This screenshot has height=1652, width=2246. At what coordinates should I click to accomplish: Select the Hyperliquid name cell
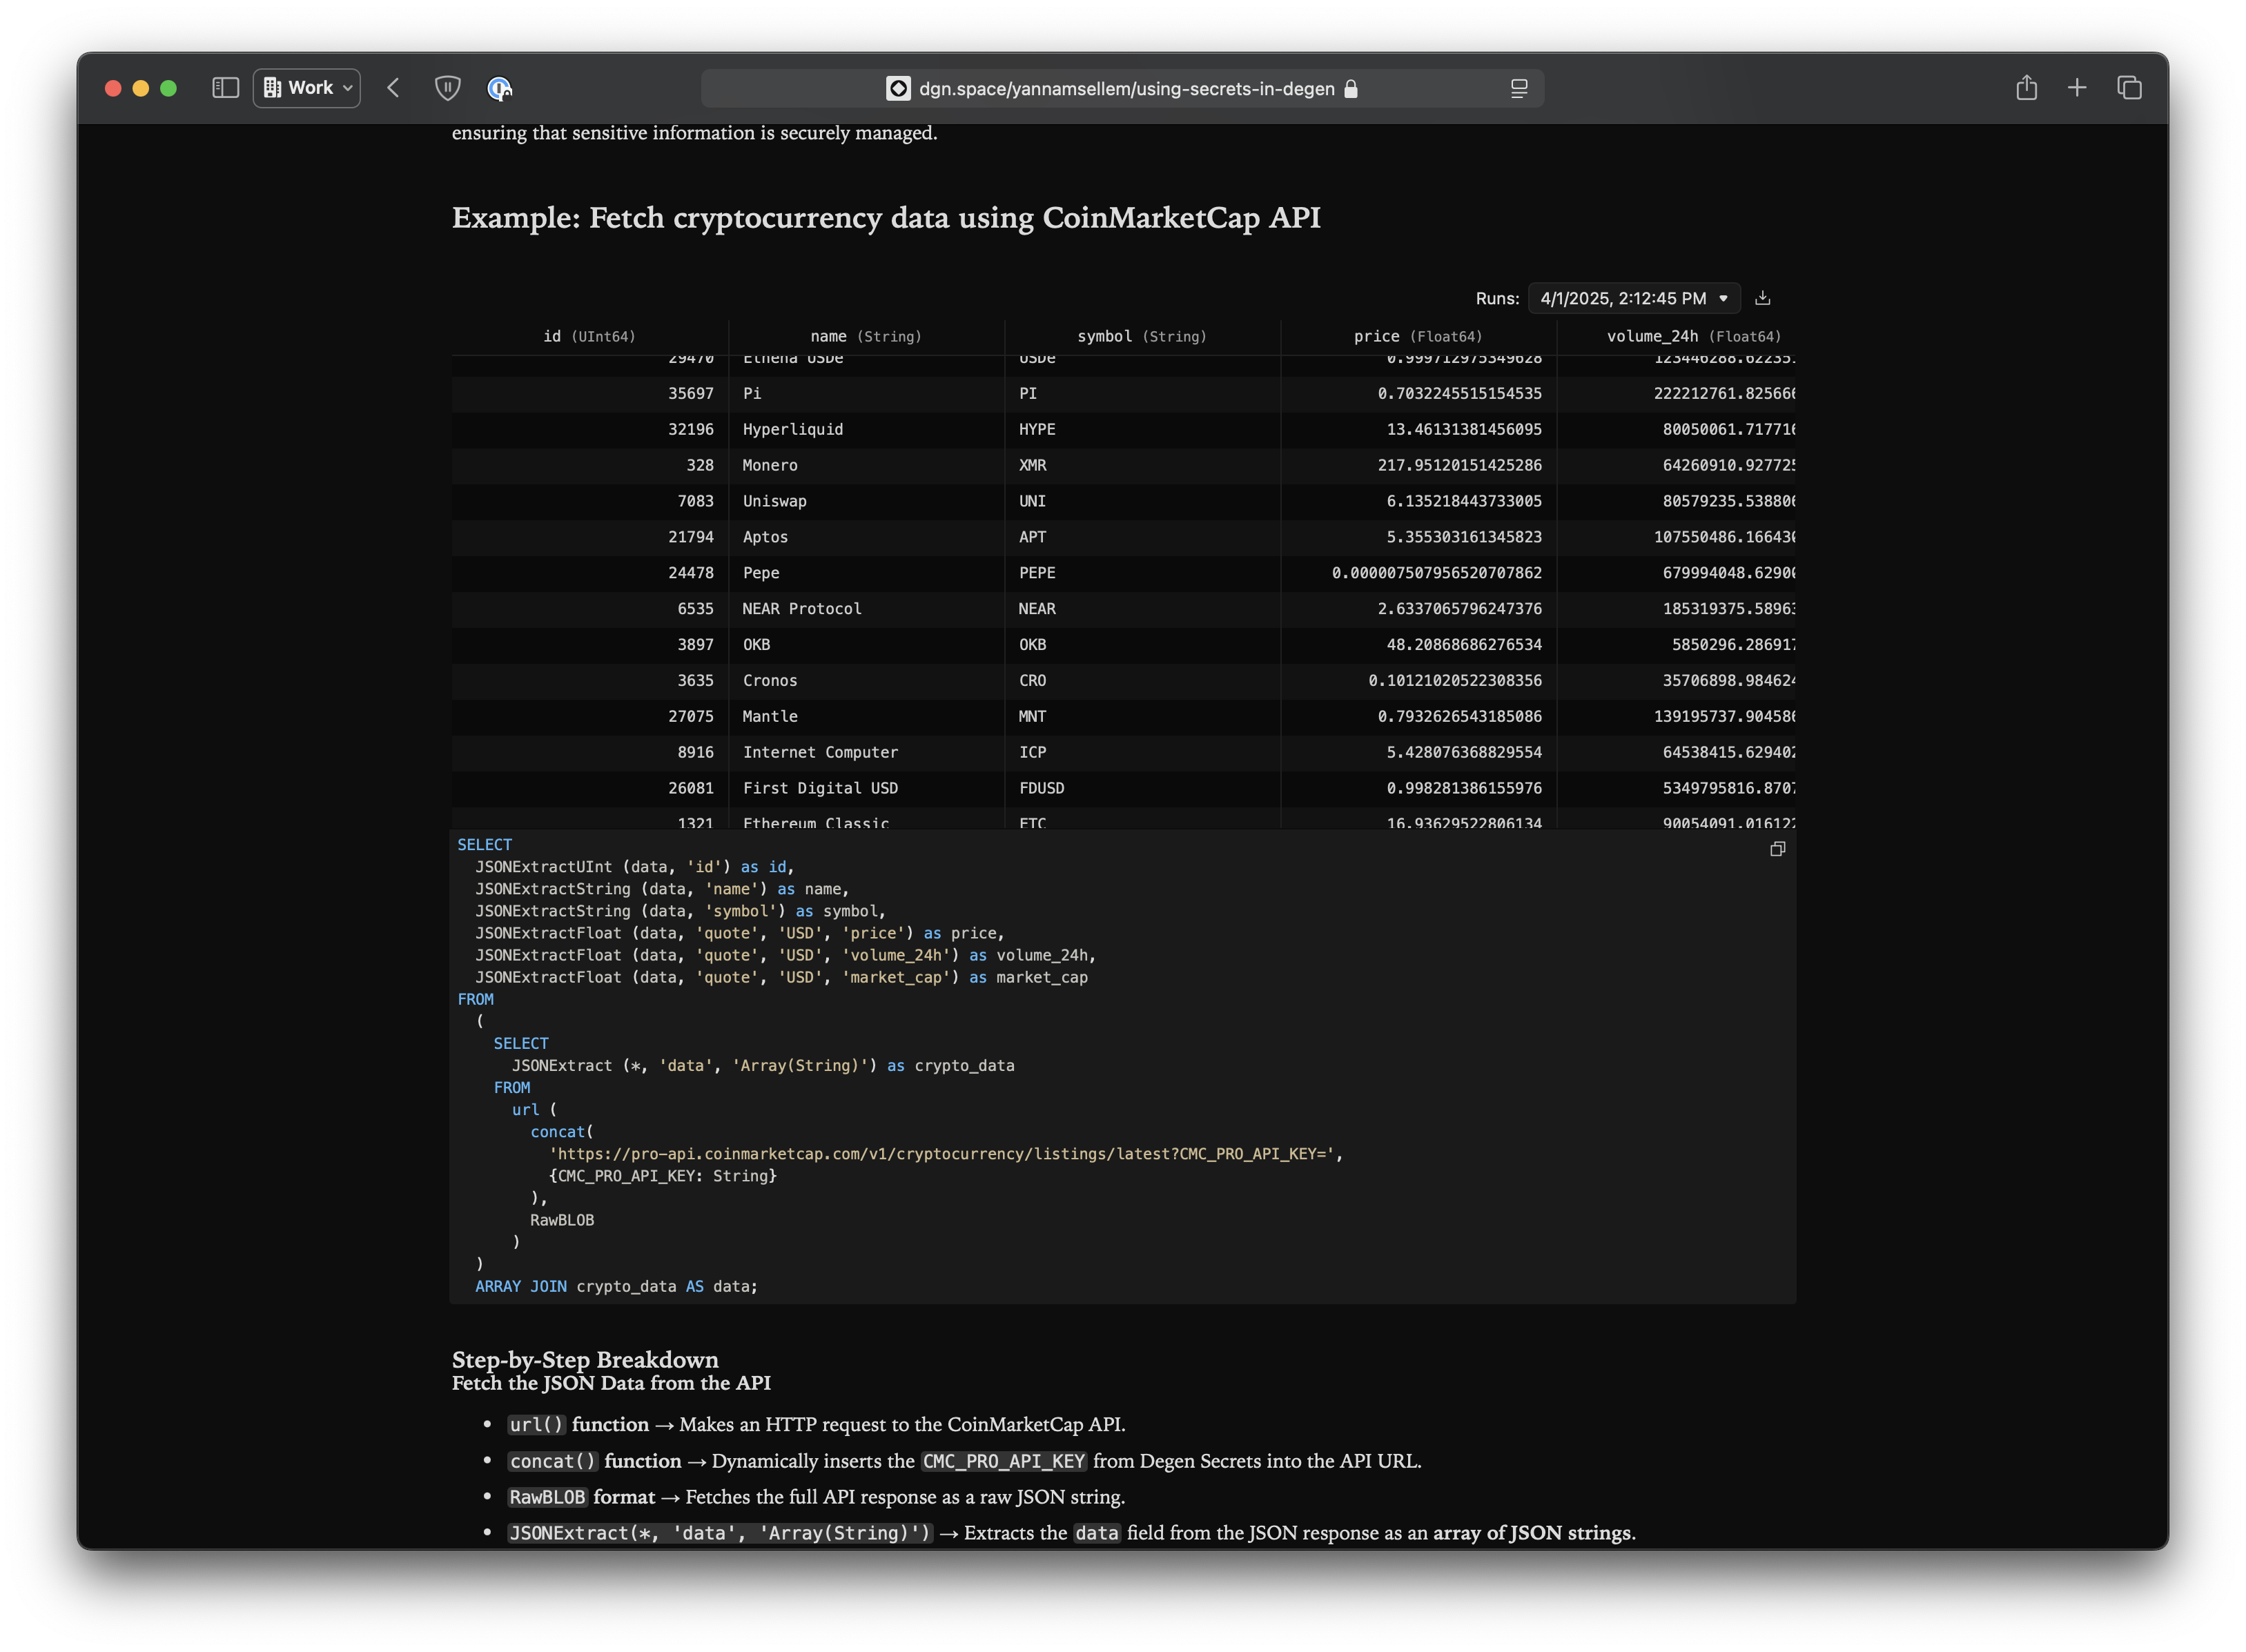pyautogui.click(x=866, y=429)
